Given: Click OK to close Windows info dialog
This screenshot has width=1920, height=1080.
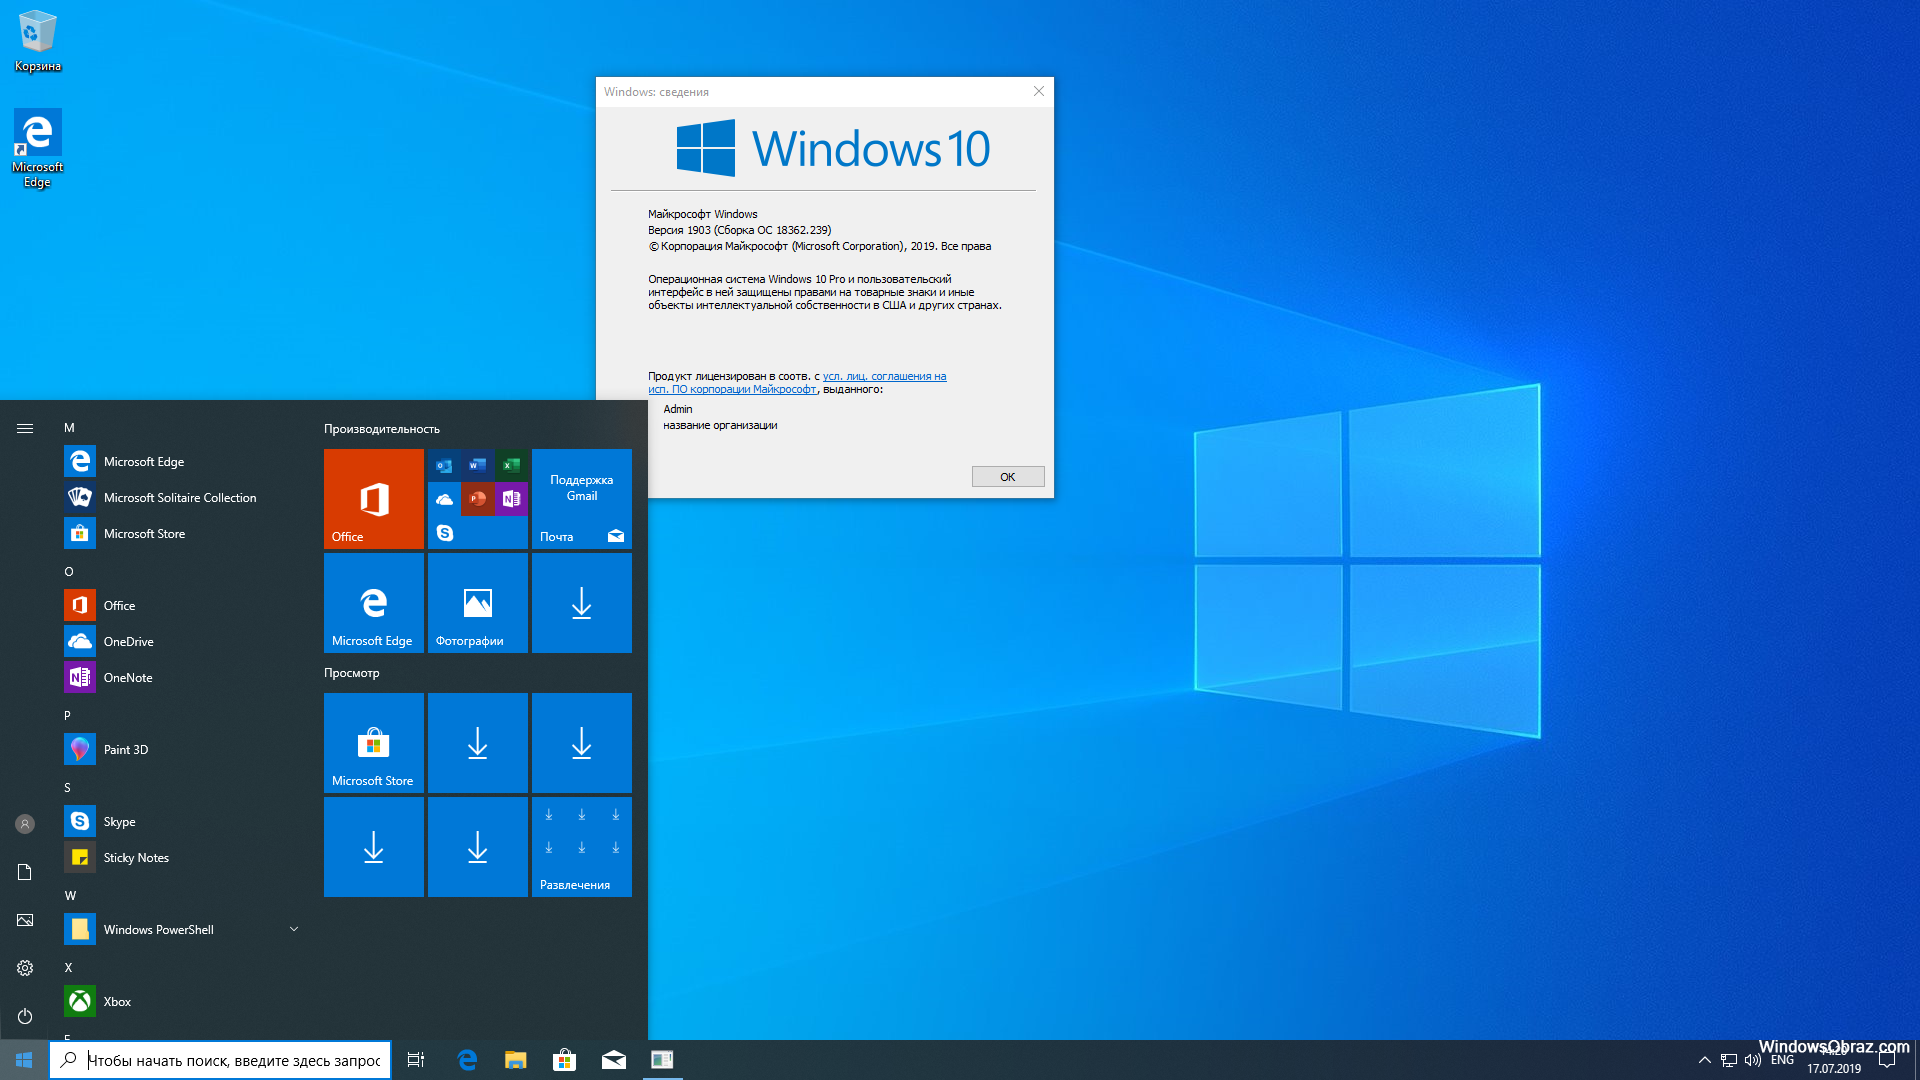Looking at the screenshot, I should [1007, 476].
